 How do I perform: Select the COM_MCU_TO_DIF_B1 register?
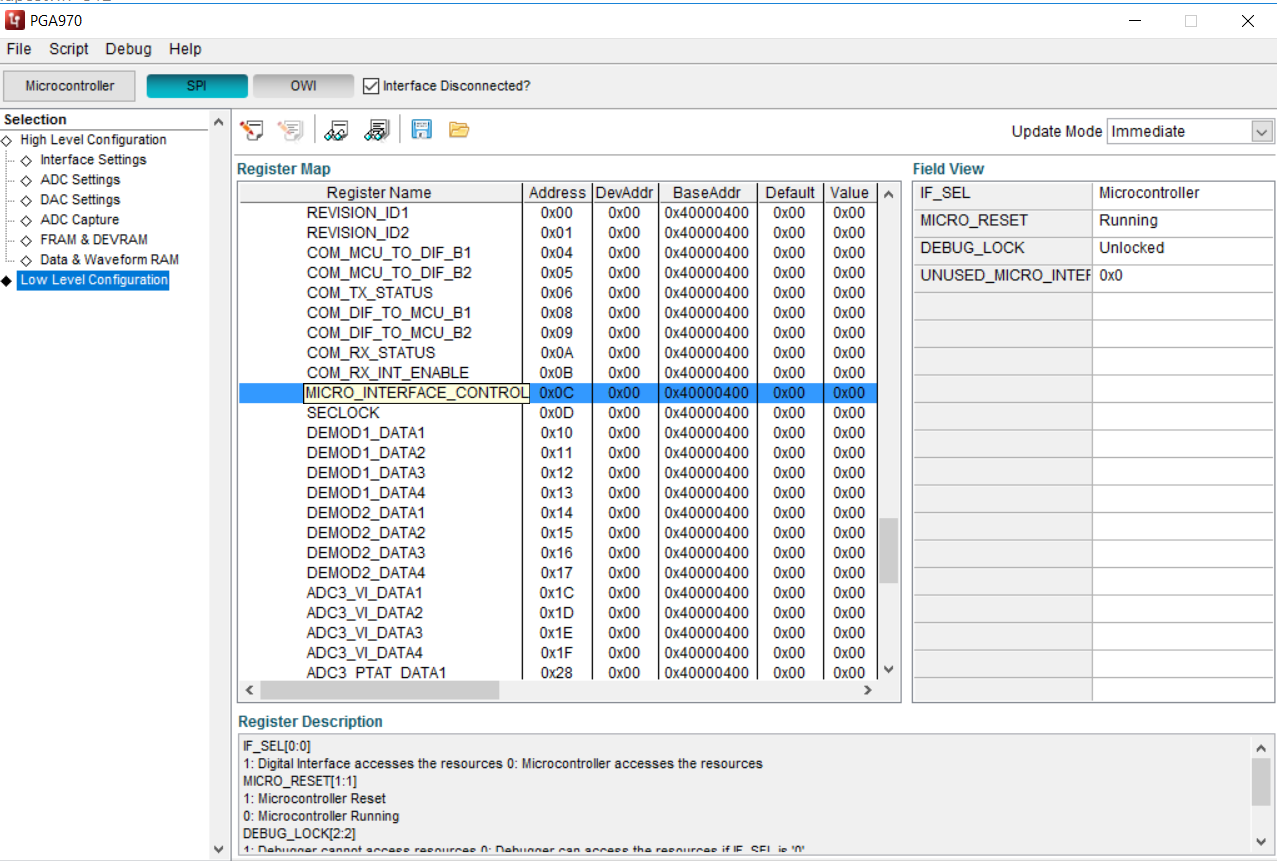coord(558,253)
